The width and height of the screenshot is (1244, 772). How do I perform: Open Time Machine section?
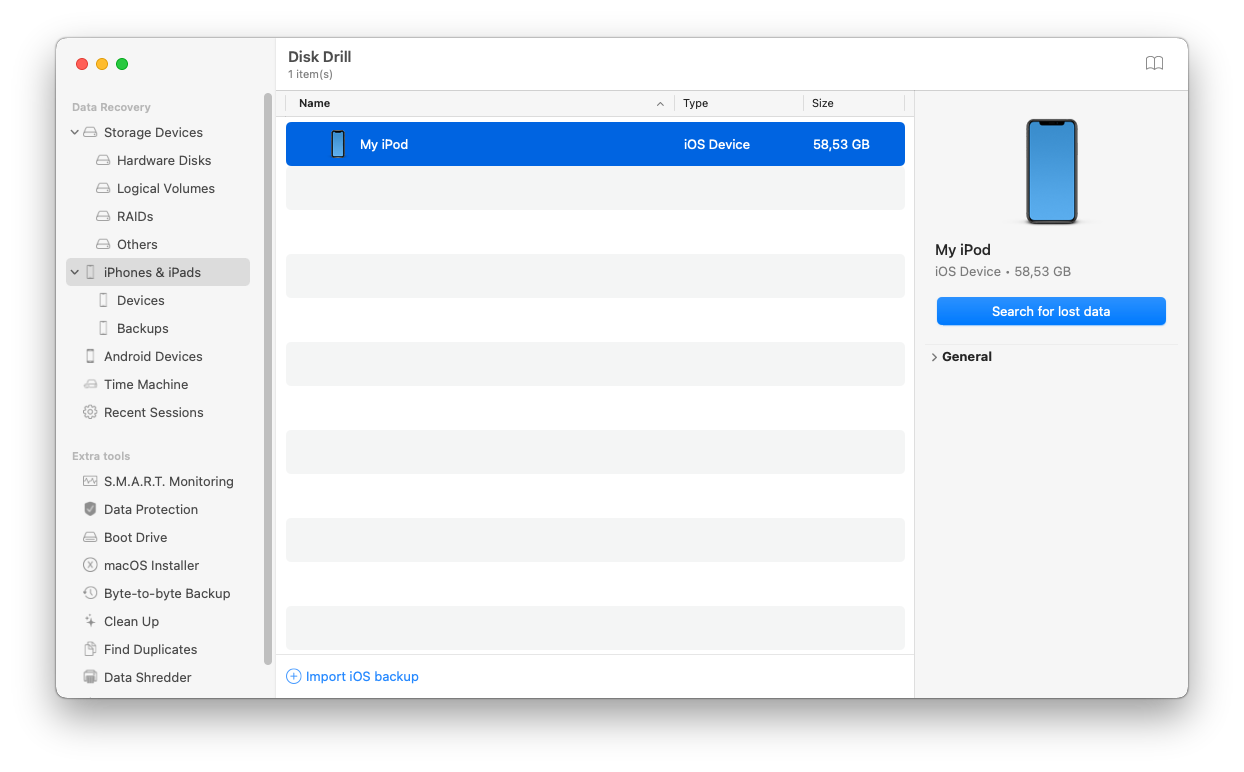146,384
